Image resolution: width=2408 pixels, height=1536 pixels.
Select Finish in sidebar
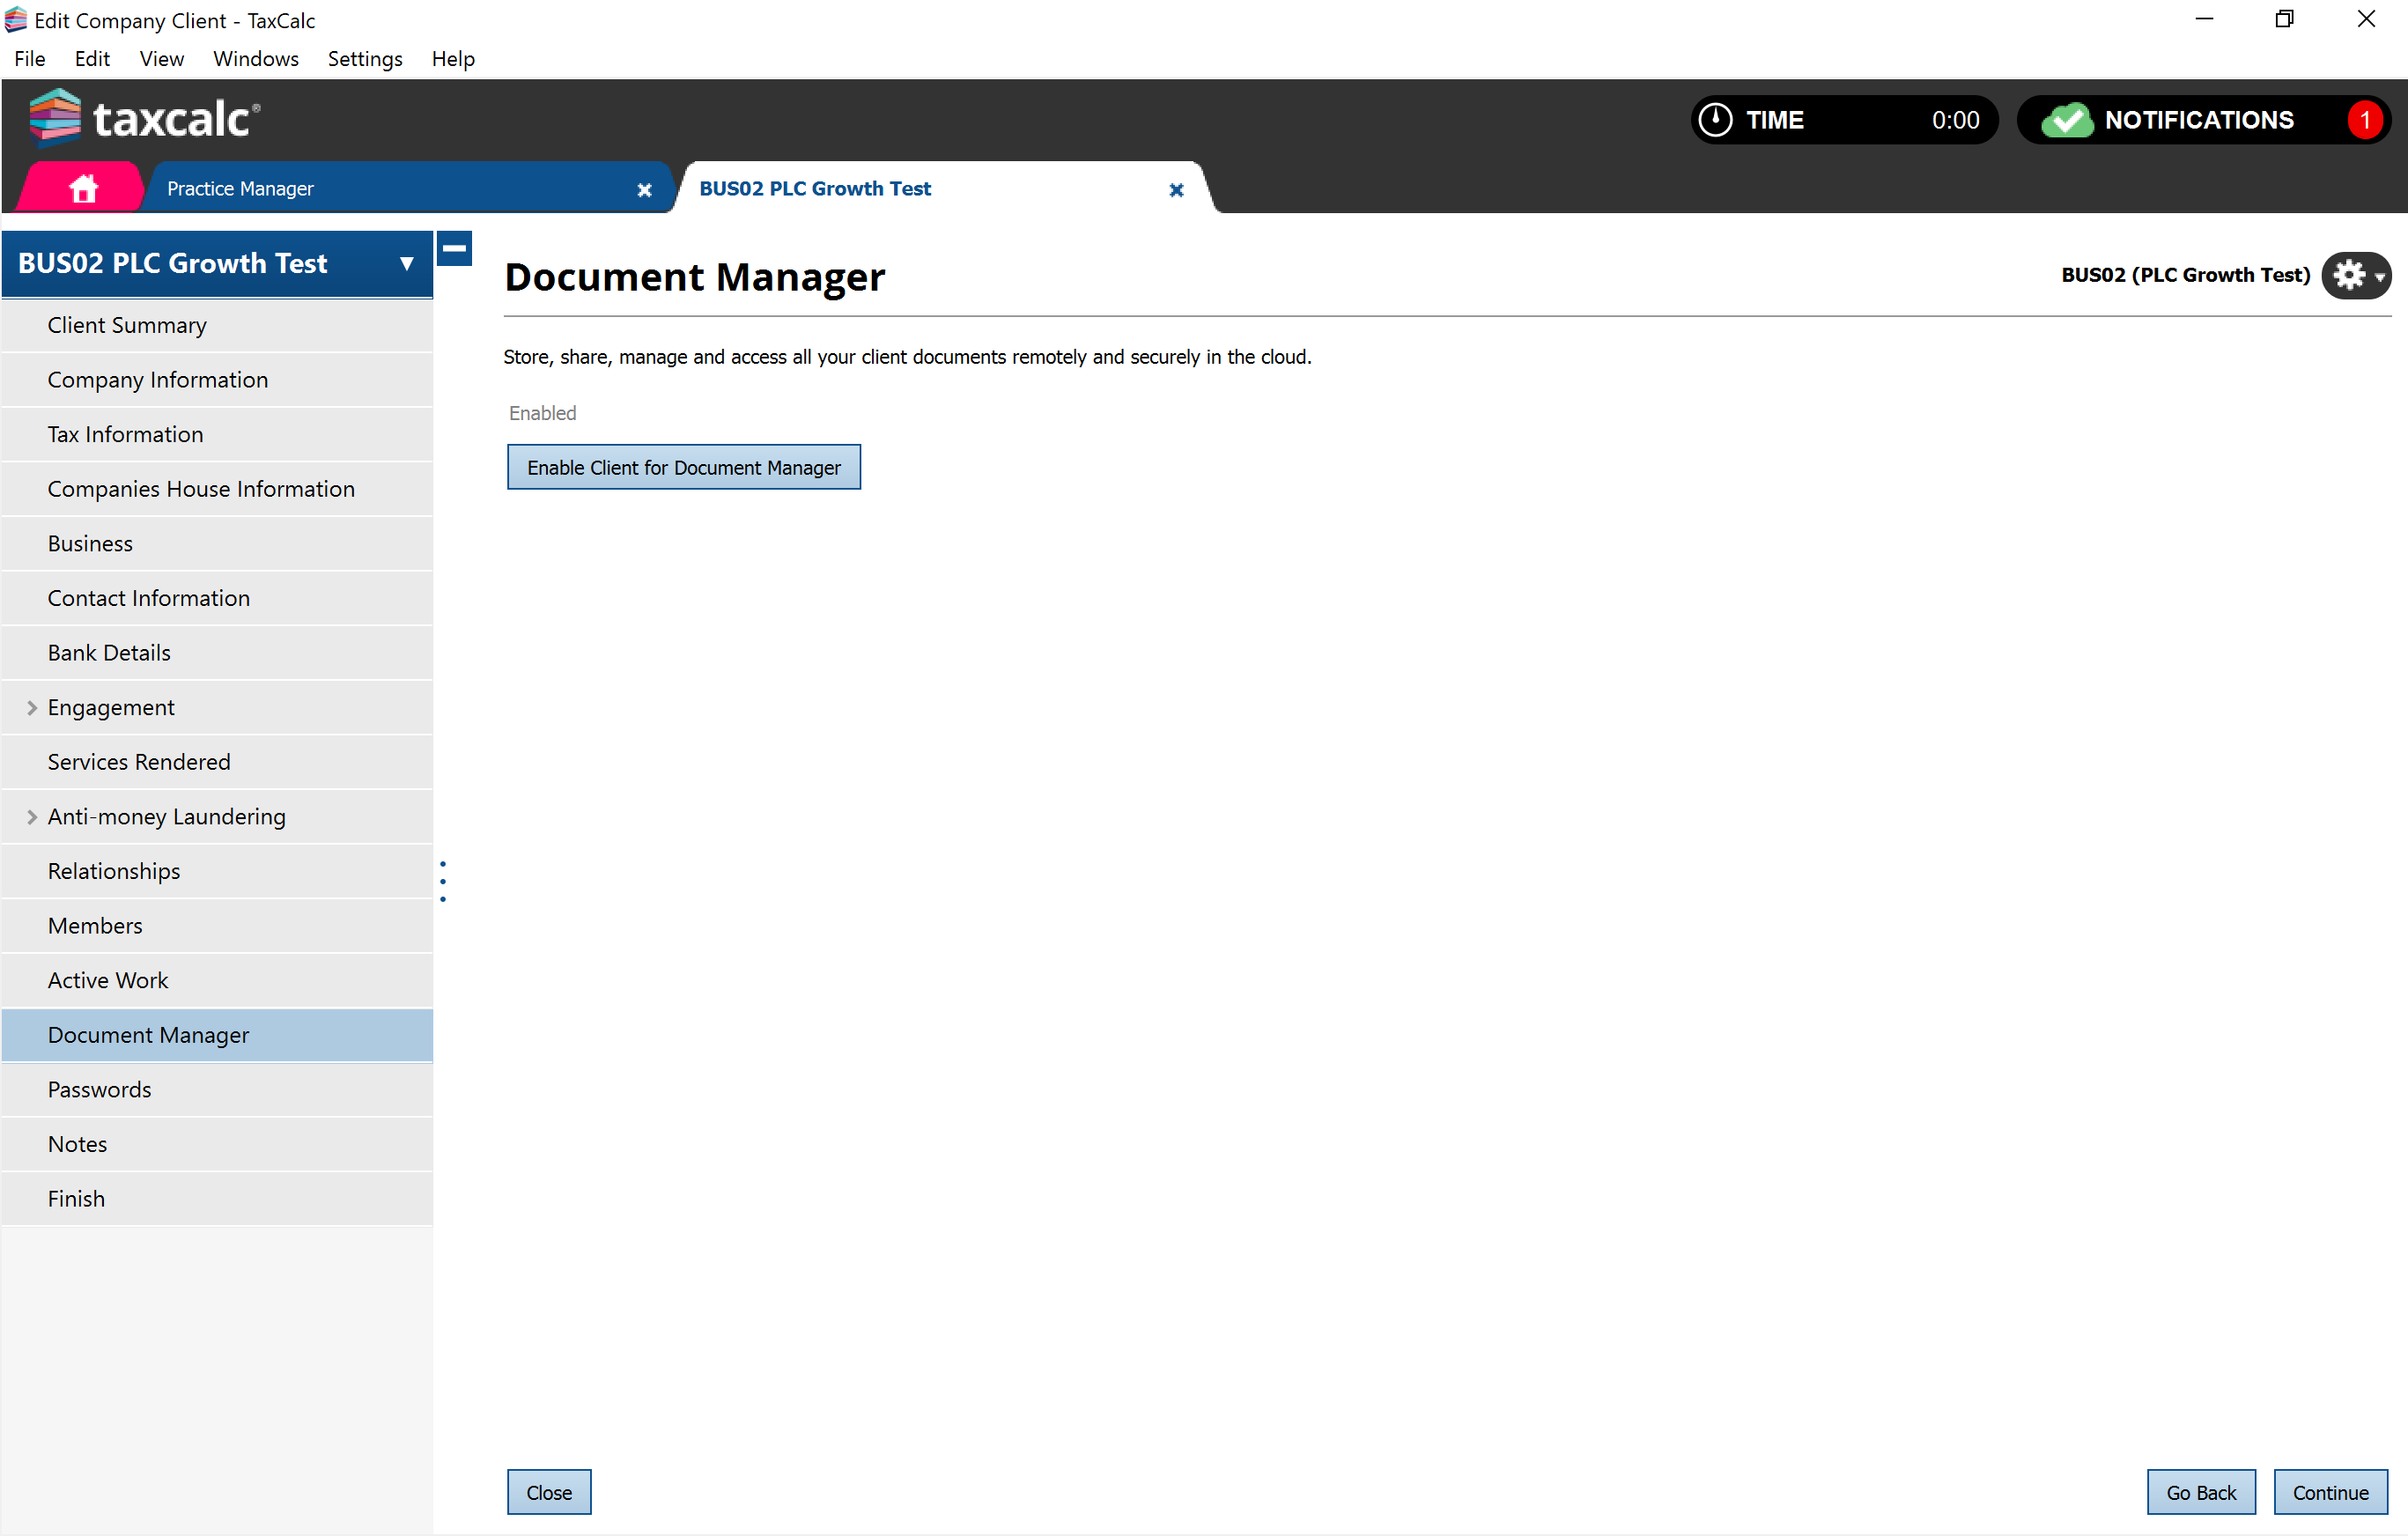(x=217, y=1199)
